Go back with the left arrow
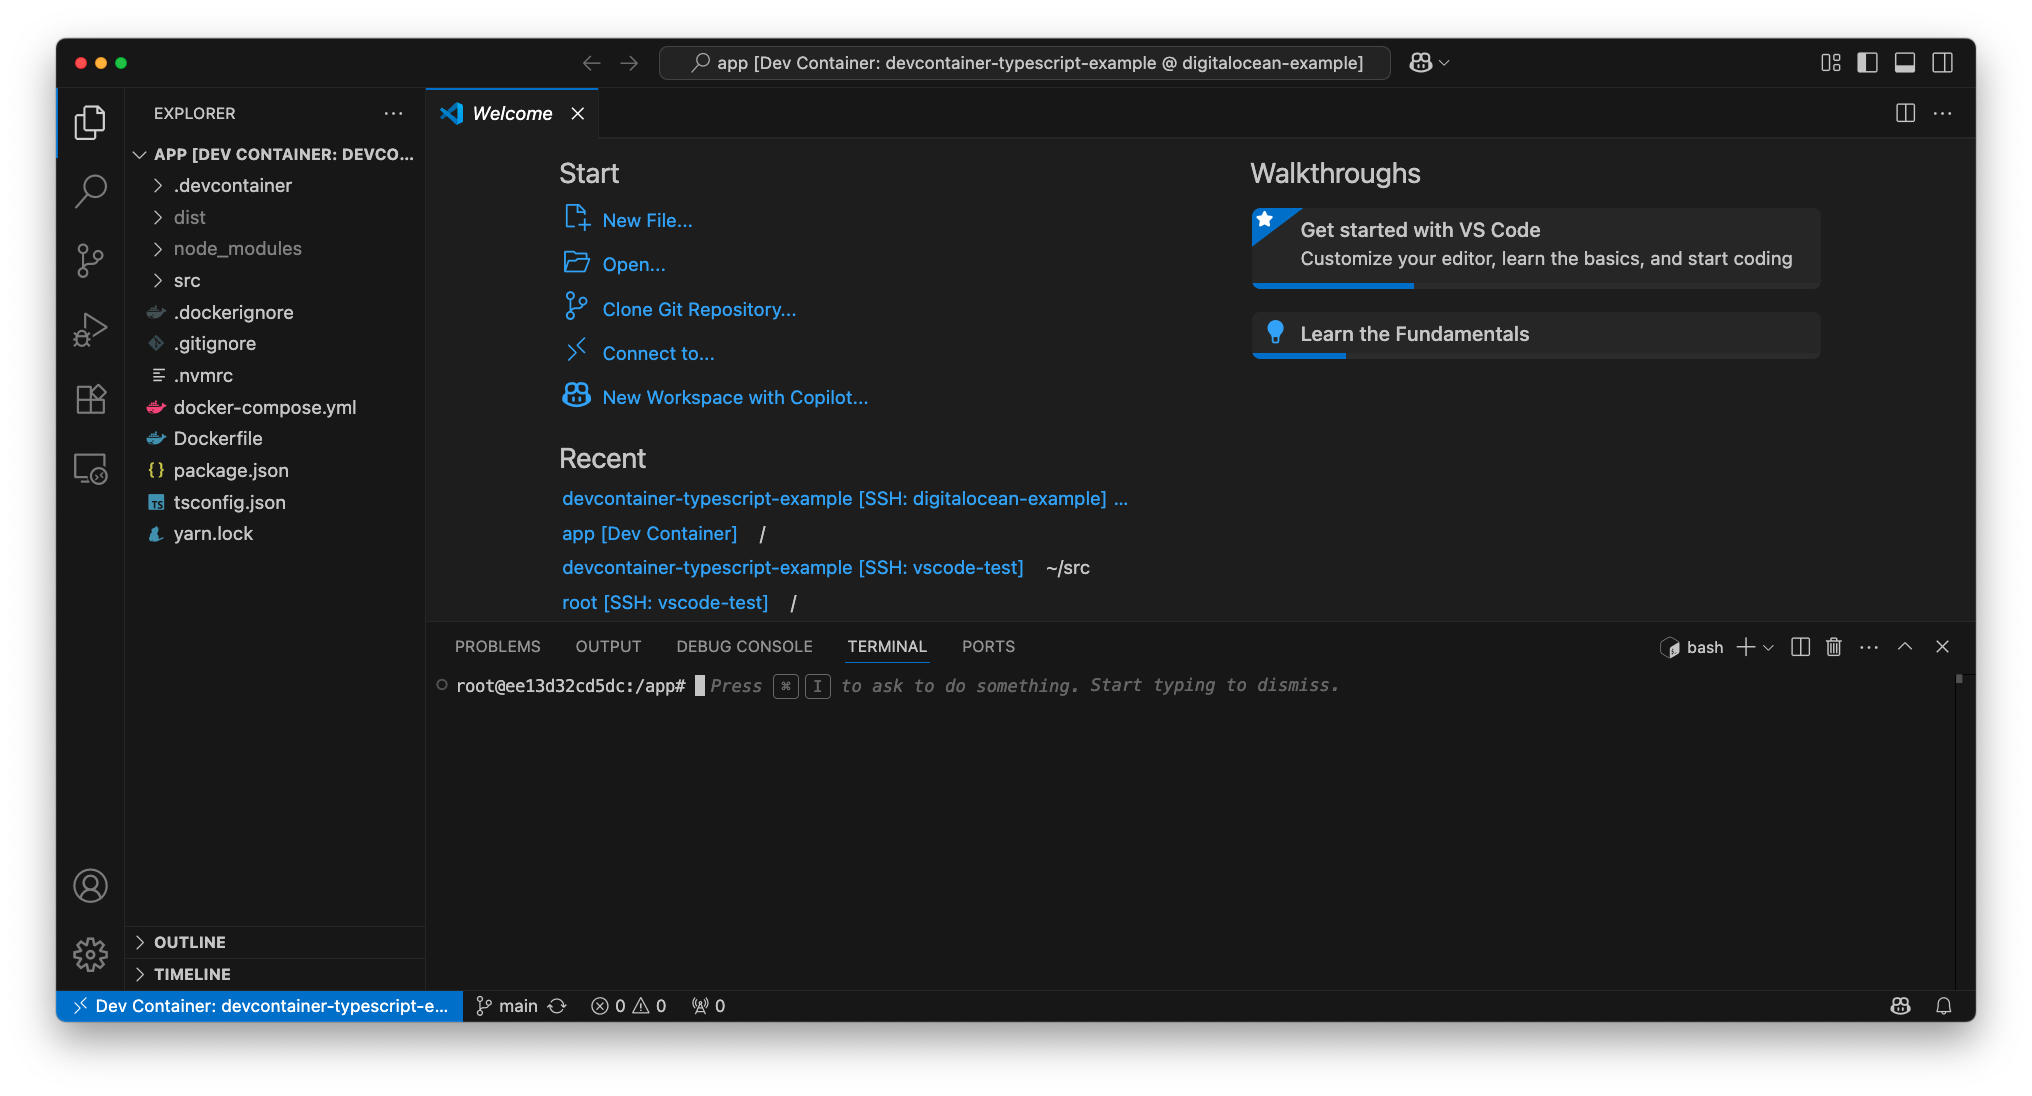This screenshot has height=1096, width=2032. click(591, 63)
